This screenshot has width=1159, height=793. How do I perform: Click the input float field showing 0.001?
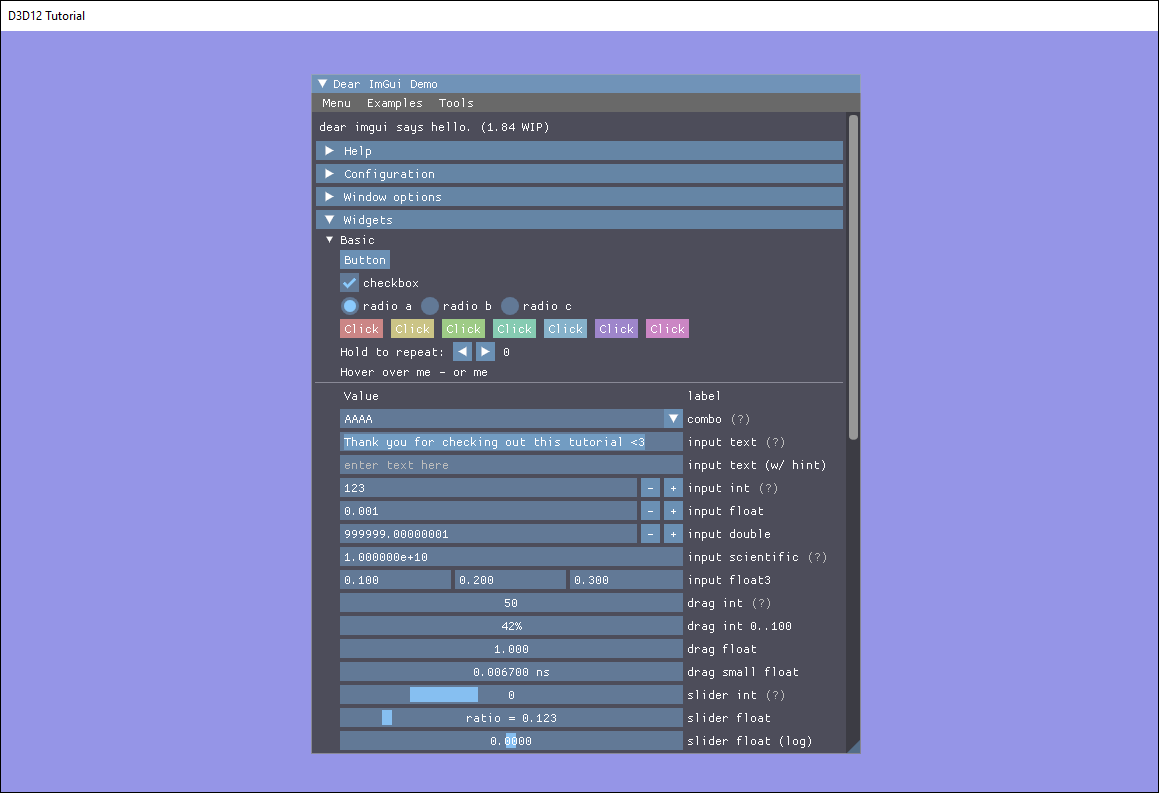pyautogui.click(x=489, y=511)
